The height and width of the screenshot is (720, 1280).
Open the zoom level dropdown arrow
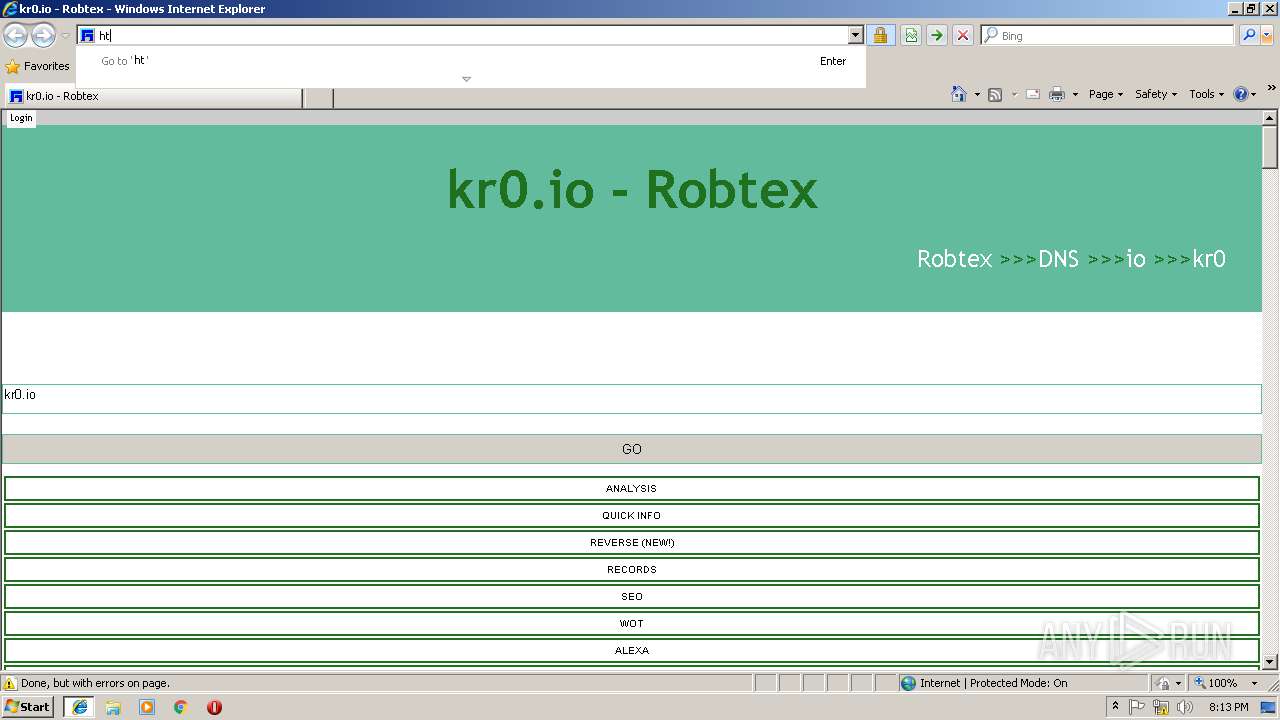[x=1254, y=684]
